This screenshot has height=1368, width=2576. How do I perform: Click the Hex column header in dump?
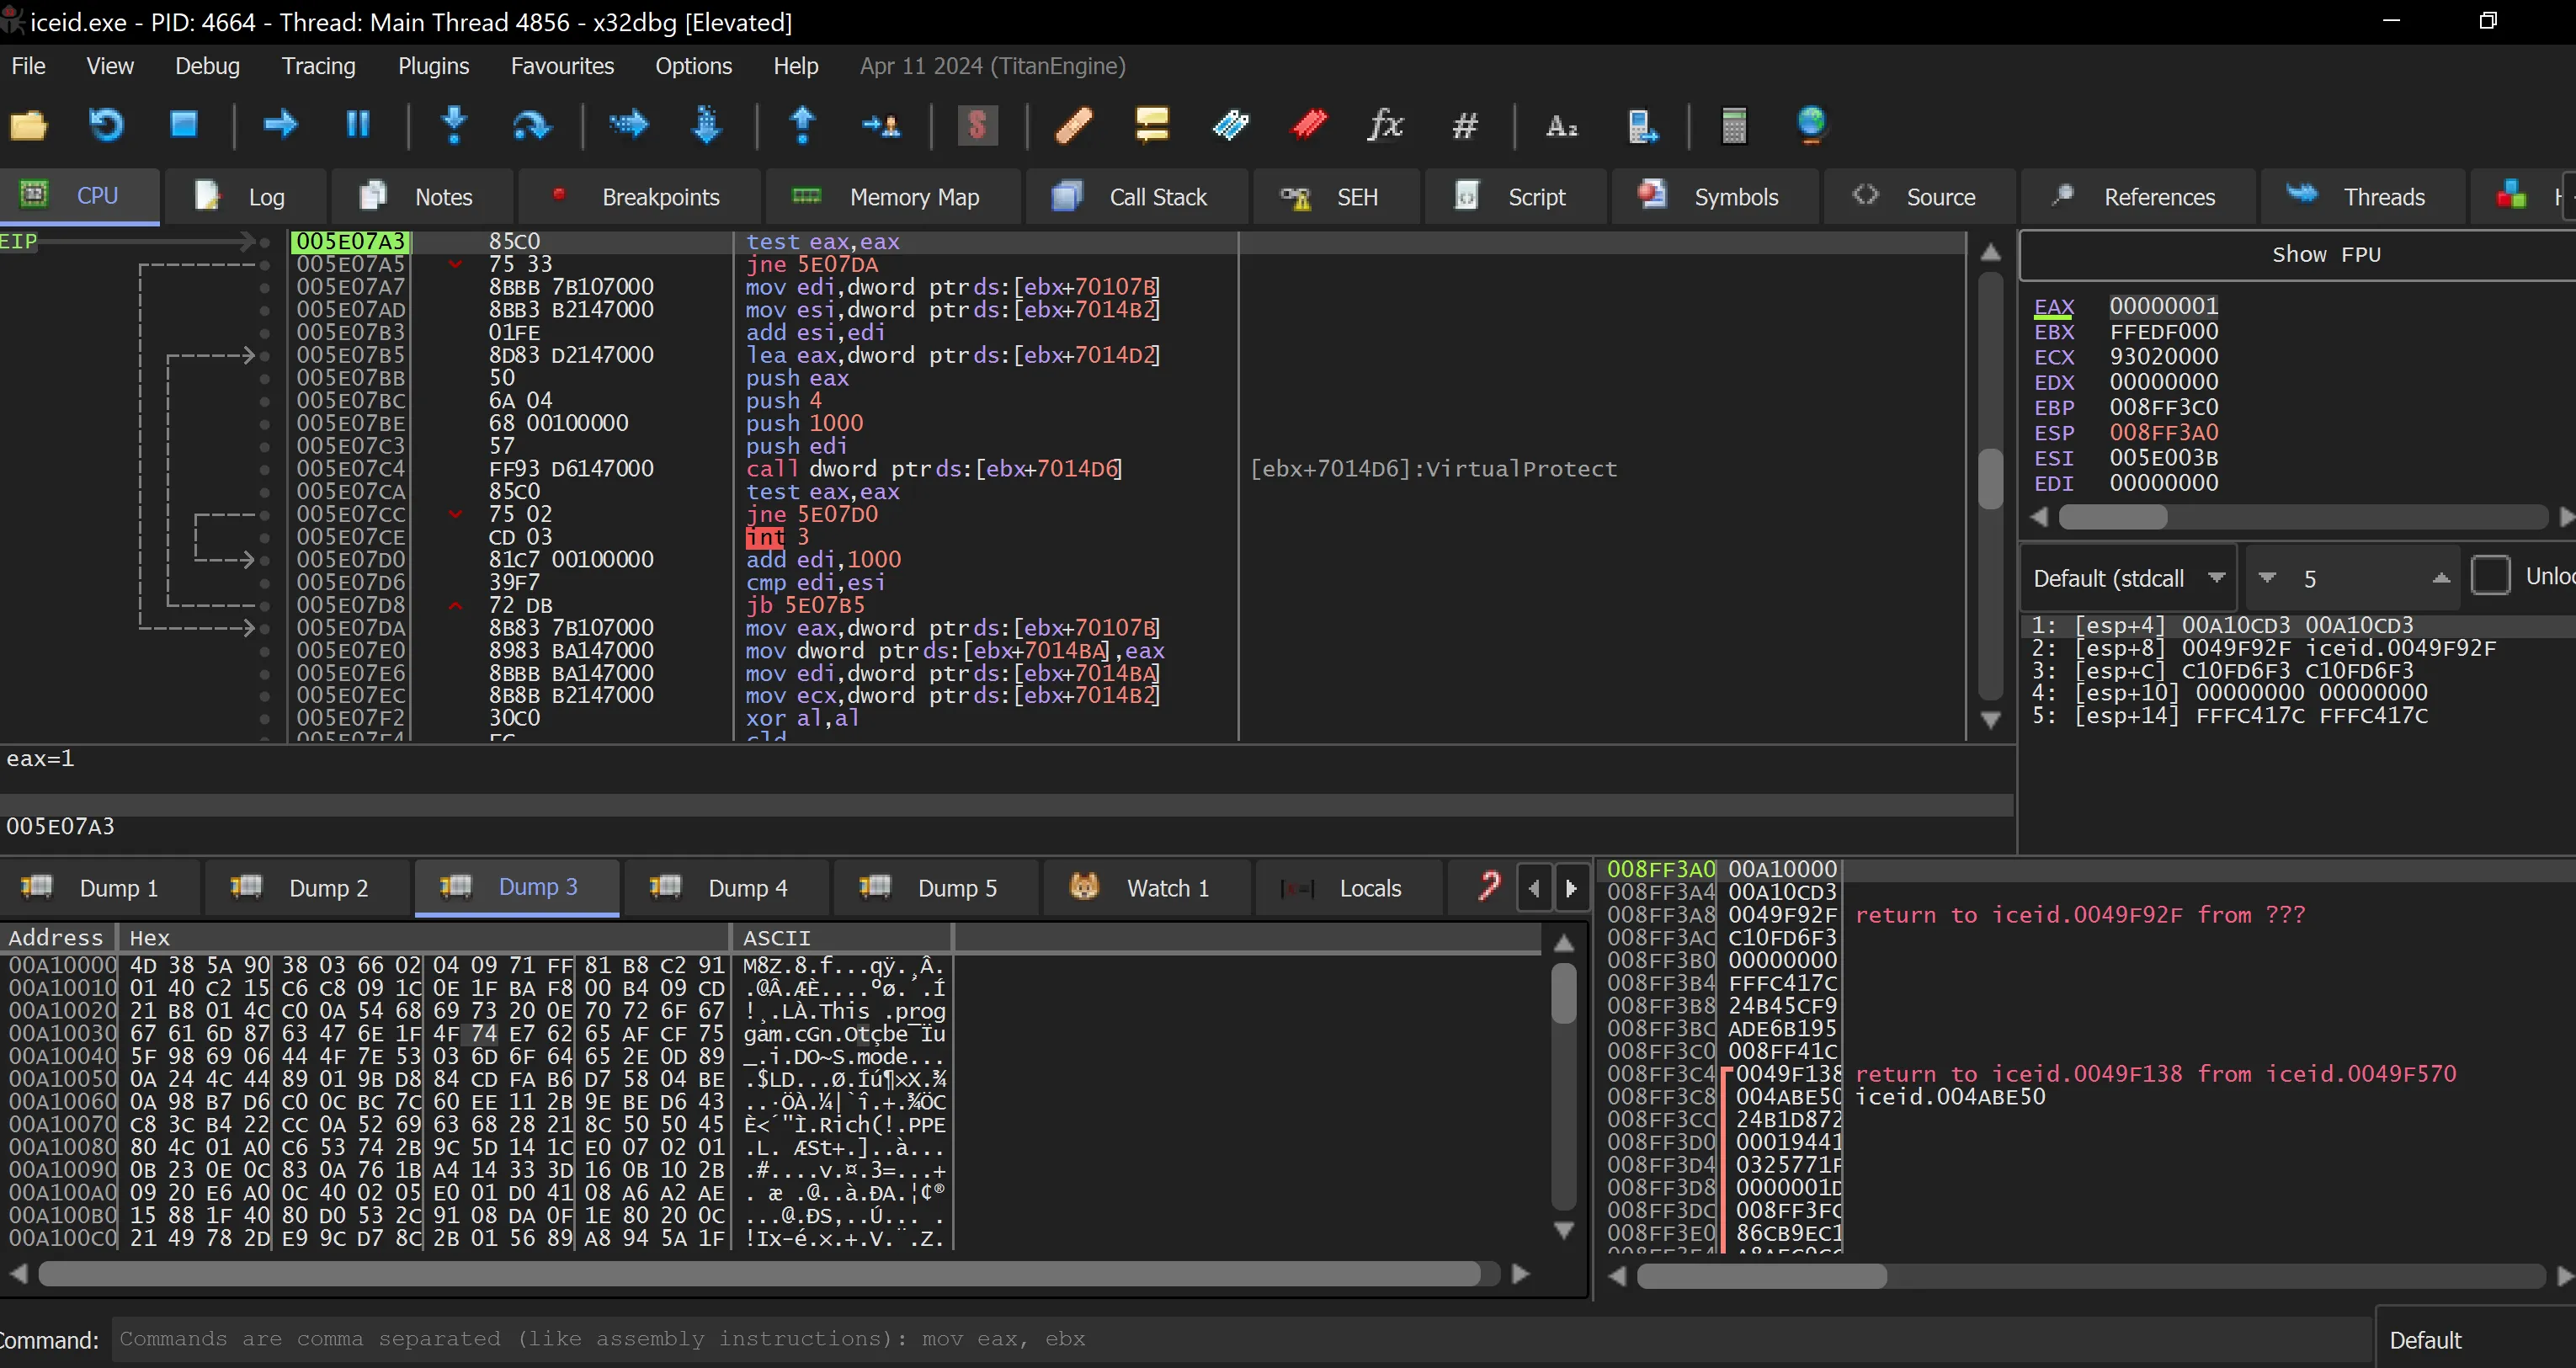pos(424,938)
